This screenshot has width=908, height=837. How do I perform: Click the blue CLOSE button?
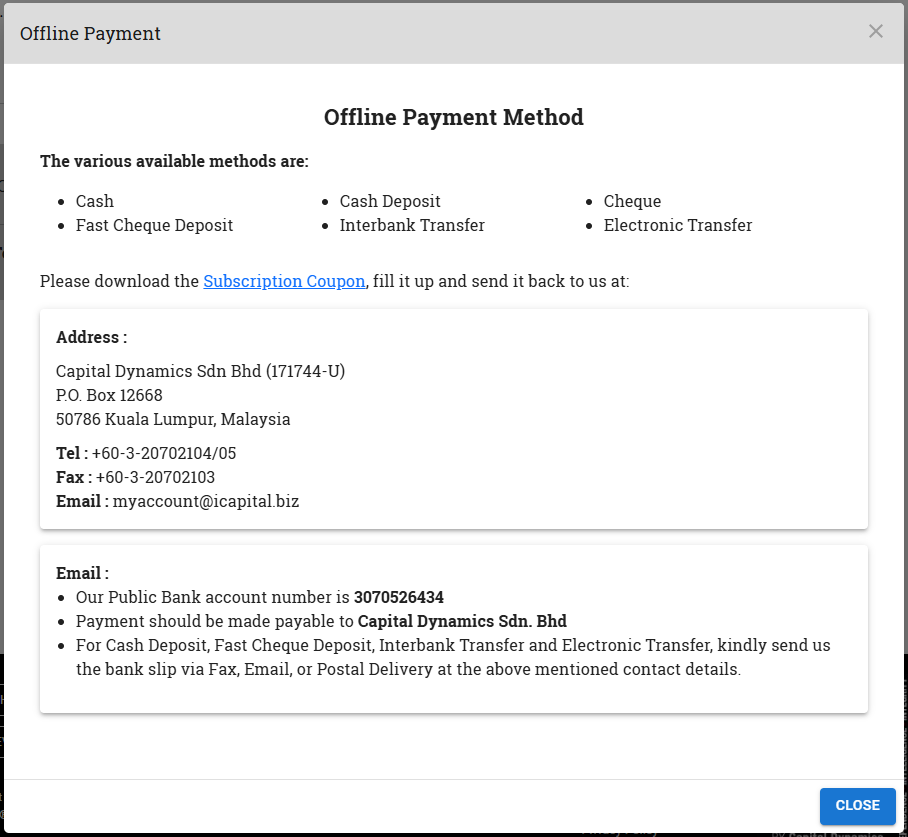tap(857, 805)
